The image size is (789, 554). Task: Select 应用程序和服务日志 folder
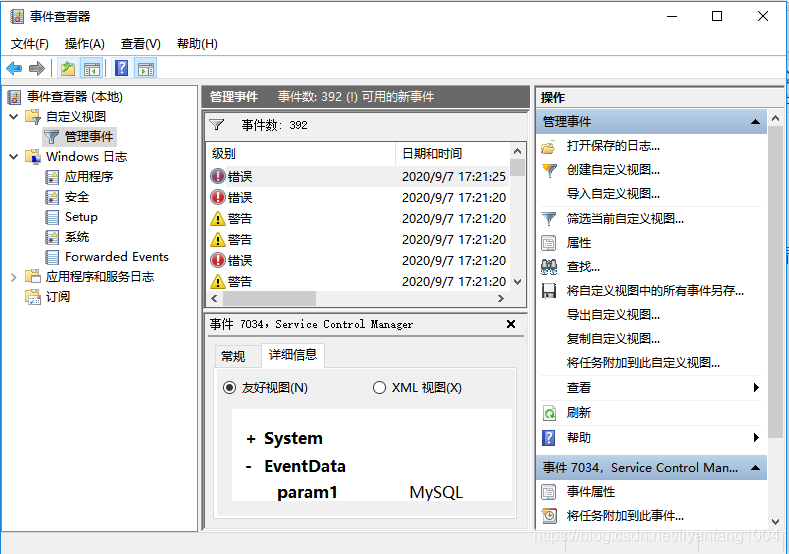tap(100, 277)
